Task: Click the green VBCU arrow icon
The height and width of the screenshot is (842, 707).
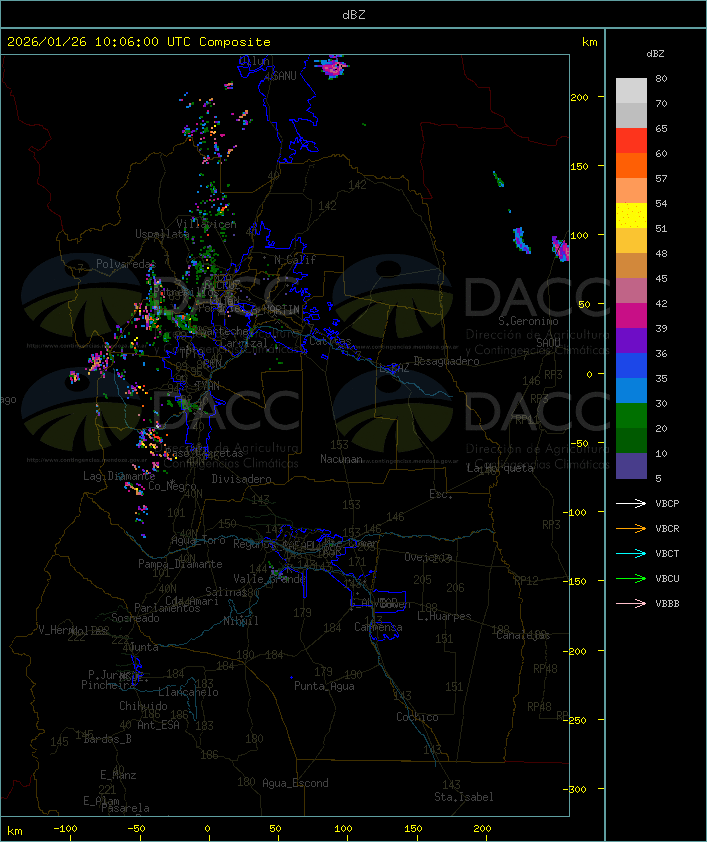Action: [631, 578]
